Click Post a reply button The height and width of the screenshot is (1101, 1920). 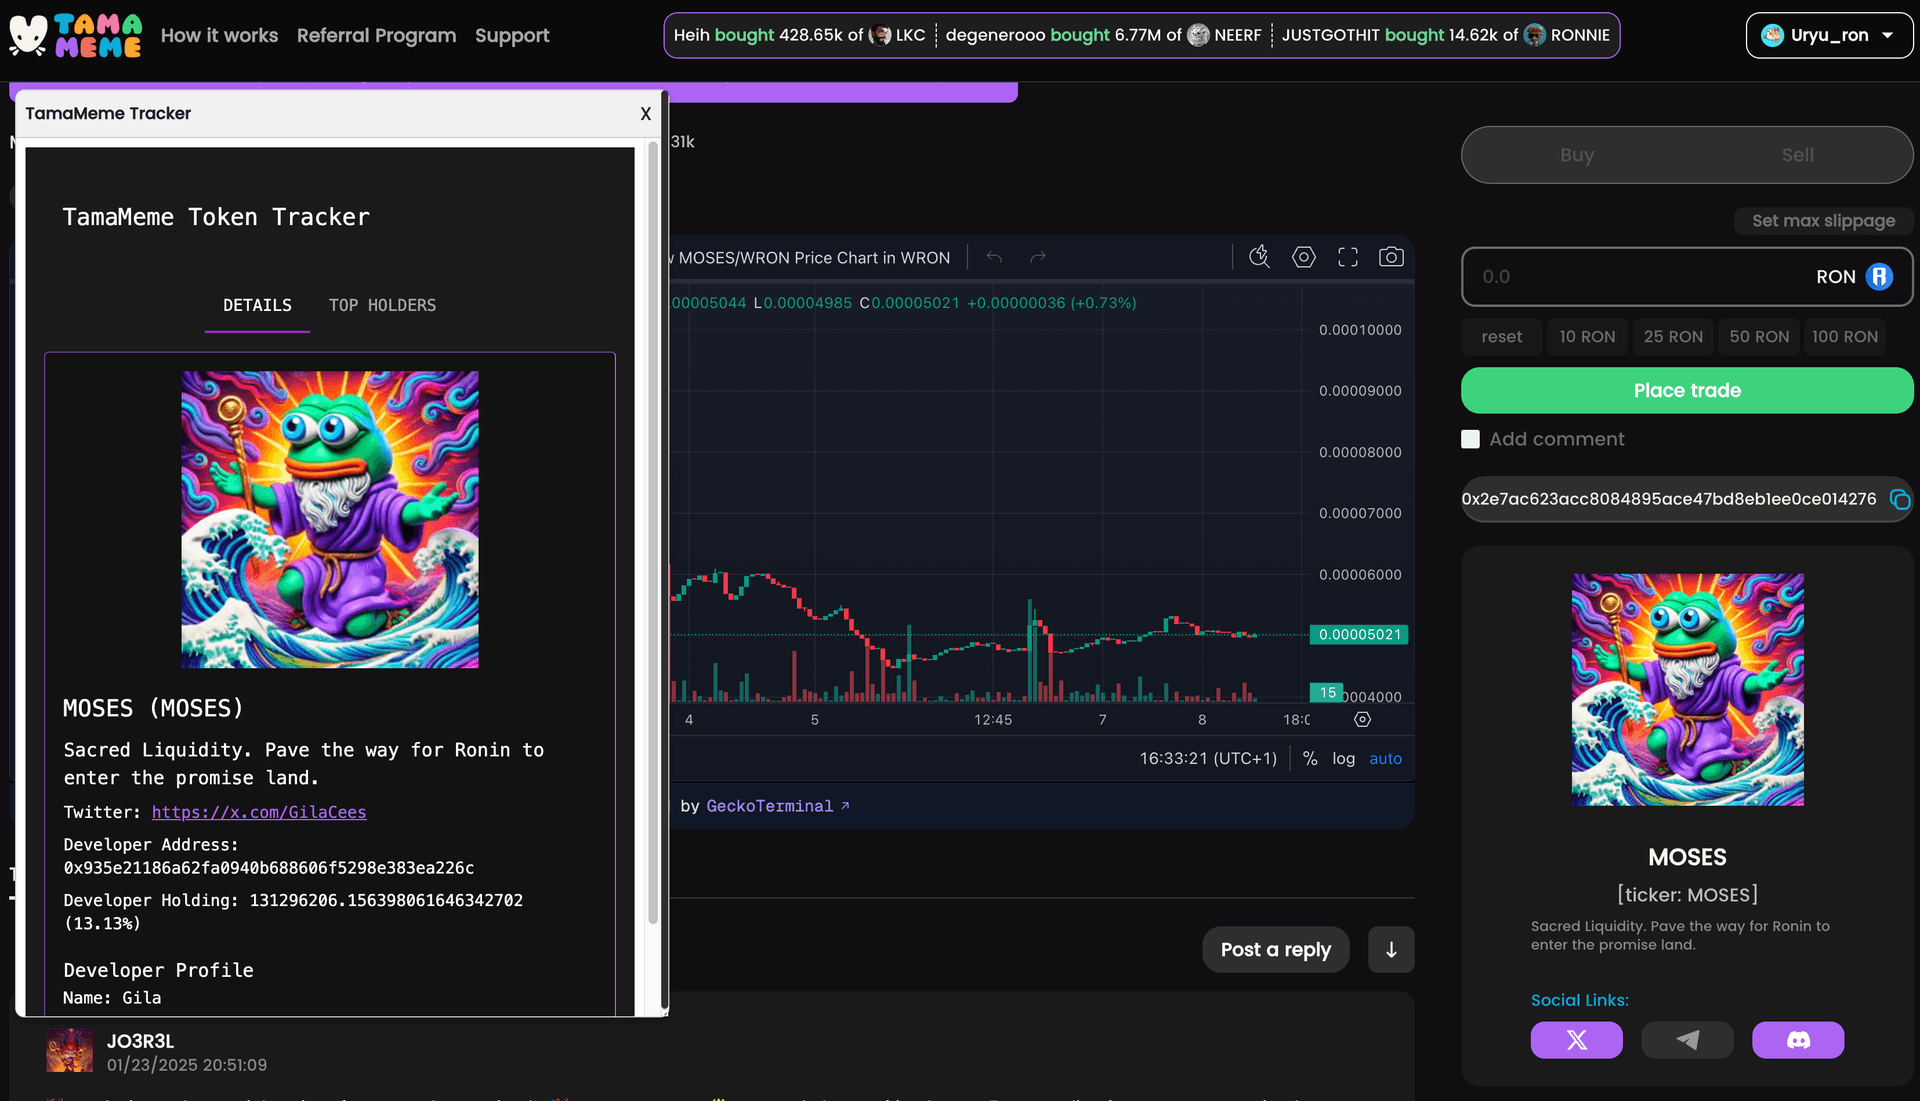tap(1275, 950)
